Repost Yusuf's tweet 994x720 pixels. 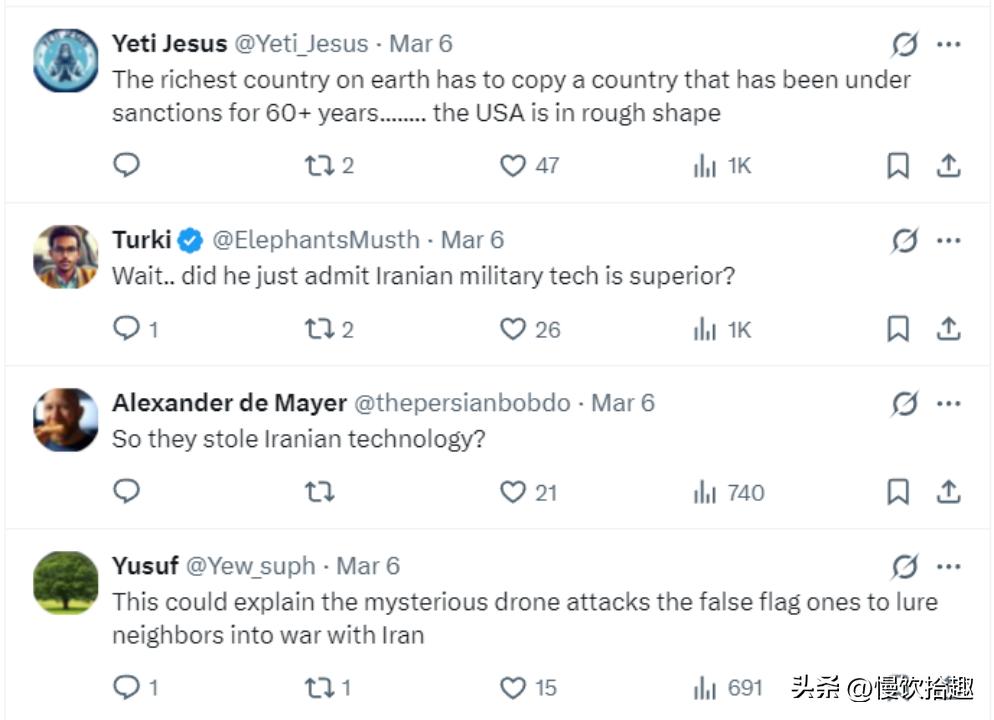(x=320, y=687)
